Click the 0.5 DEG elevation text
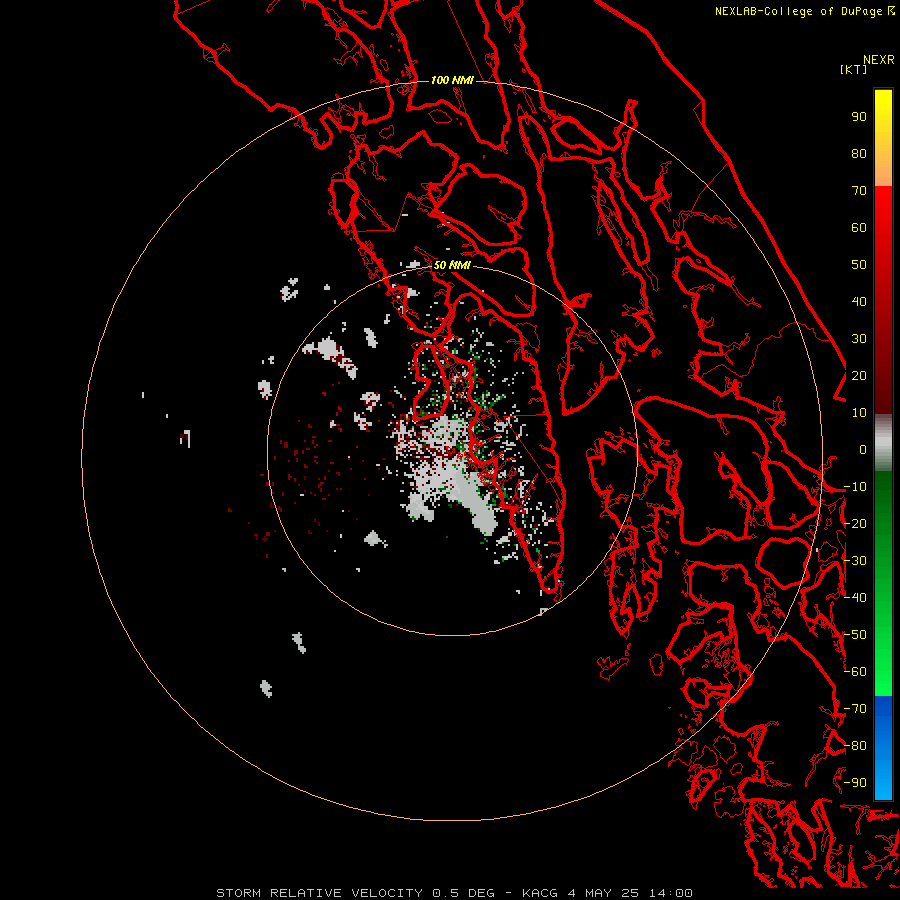This screenshot has width=900, height=900. click(x=463, y=893)
